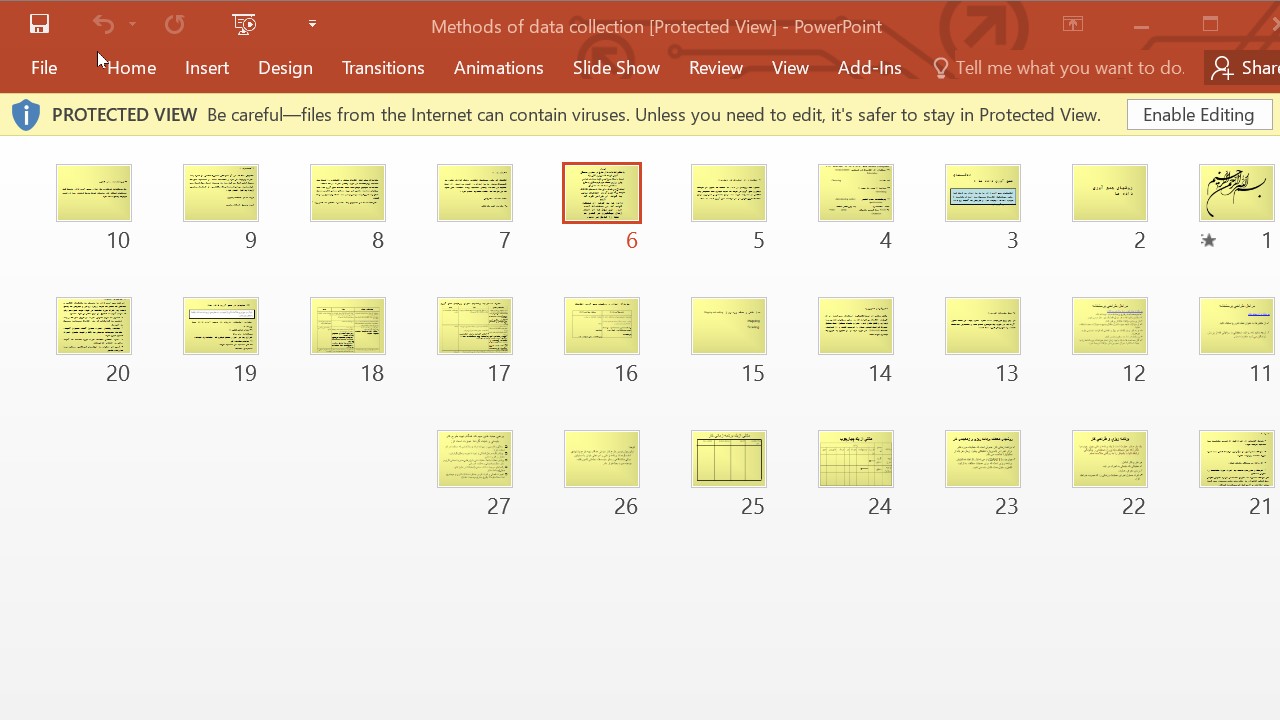The image size is (1280, 720).
Task: Click the Share person icon
Action: pyautogui.click(x=1221, y=68)
